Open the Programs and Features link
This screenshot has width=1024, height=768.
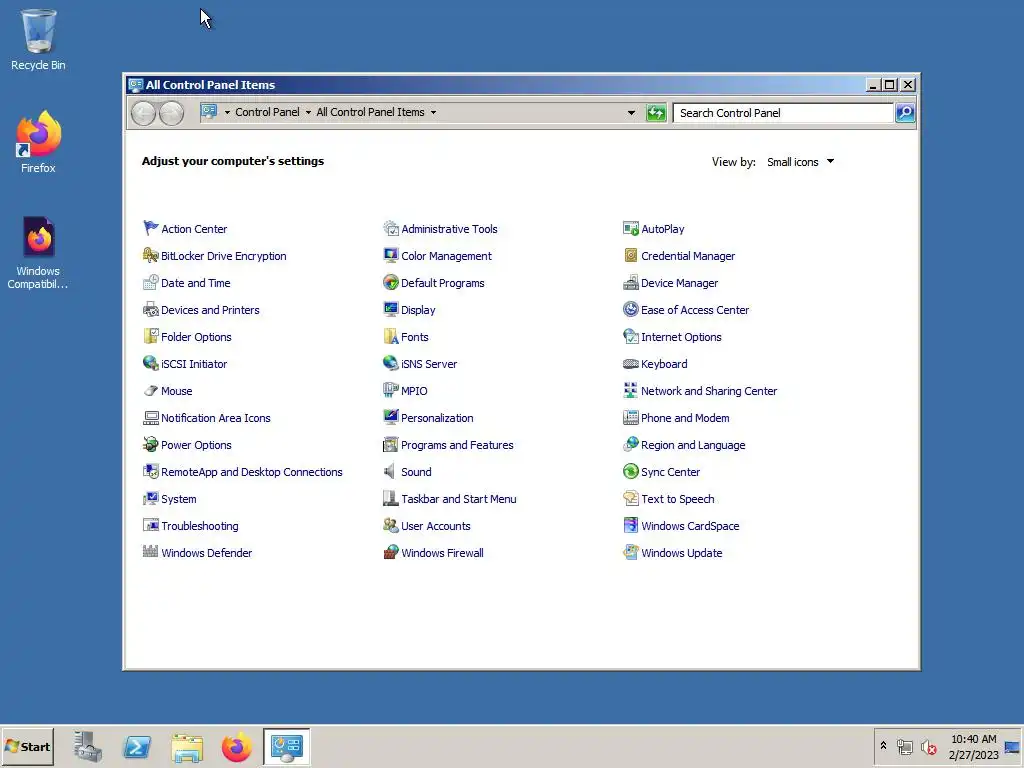457,445
